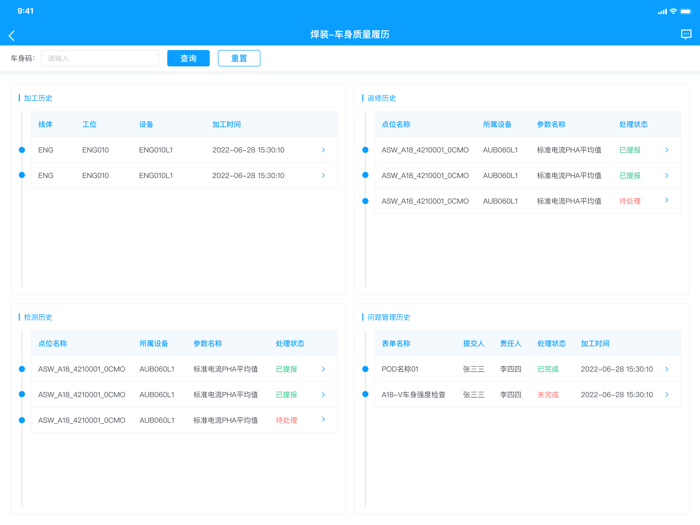Click the 查询 button

[x=188, y=58]
